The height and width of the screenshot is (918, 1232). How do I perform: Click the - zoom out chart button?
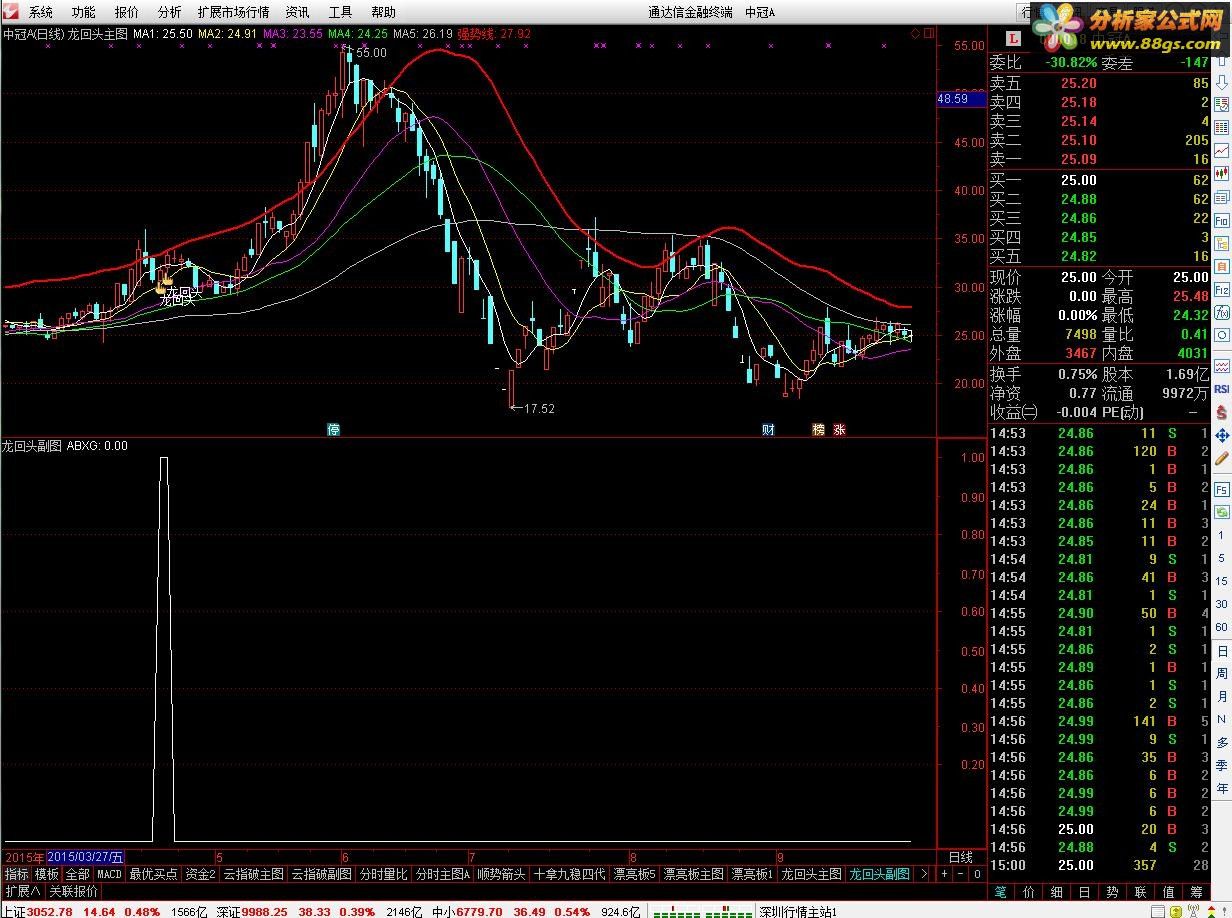click(961, 874)
